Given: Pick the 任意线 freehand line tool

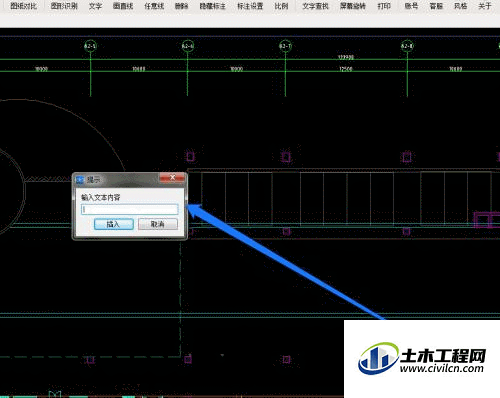Looking at the screenshot, I should 154,6.
